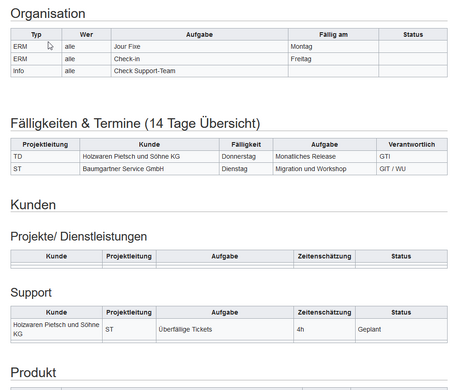The width and height of the screenshot is (460, 390).
Task: Select the "Wer" column header
Action: 86,35
